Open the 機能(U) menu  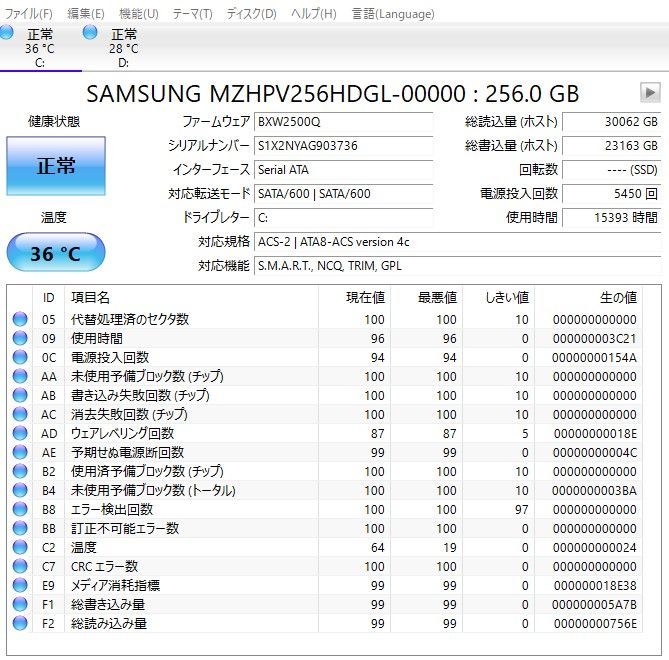139,14
